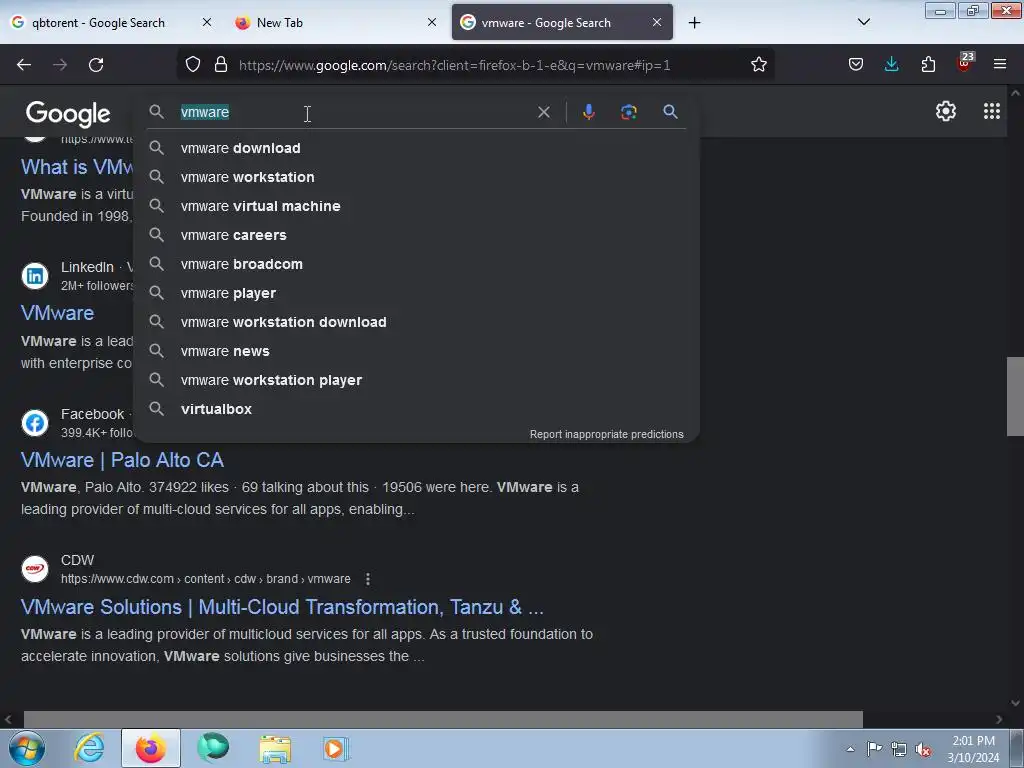
Task: Click the scroll right arrow
Action: click(x=999, y=719)
